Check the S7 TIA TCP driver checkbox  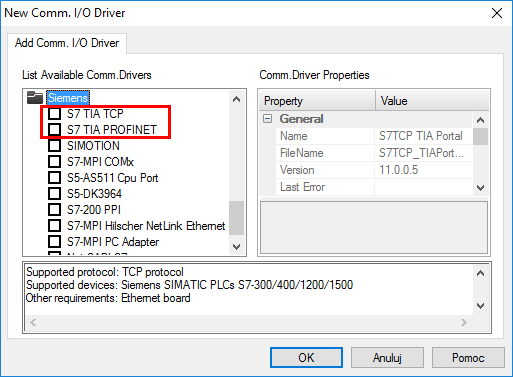[x=54, y=114]
